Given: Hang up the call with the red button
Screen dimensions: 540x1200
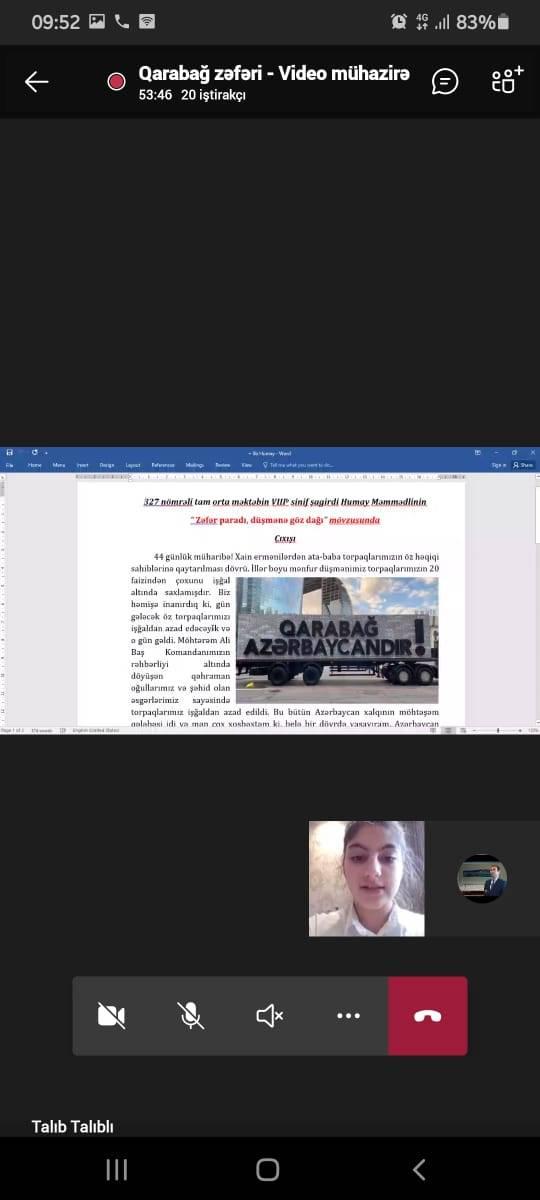Looking at the screenshot, I should [x=428, y=1016].
